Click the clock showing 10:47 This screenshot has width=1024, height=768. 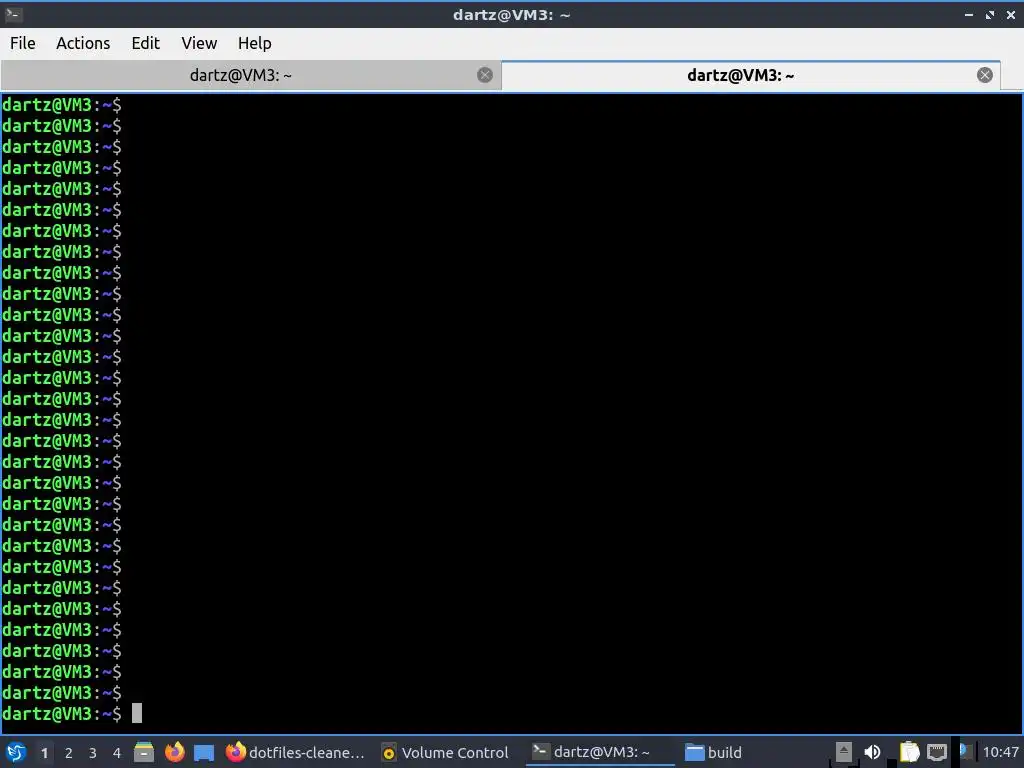click(1000, 752)
